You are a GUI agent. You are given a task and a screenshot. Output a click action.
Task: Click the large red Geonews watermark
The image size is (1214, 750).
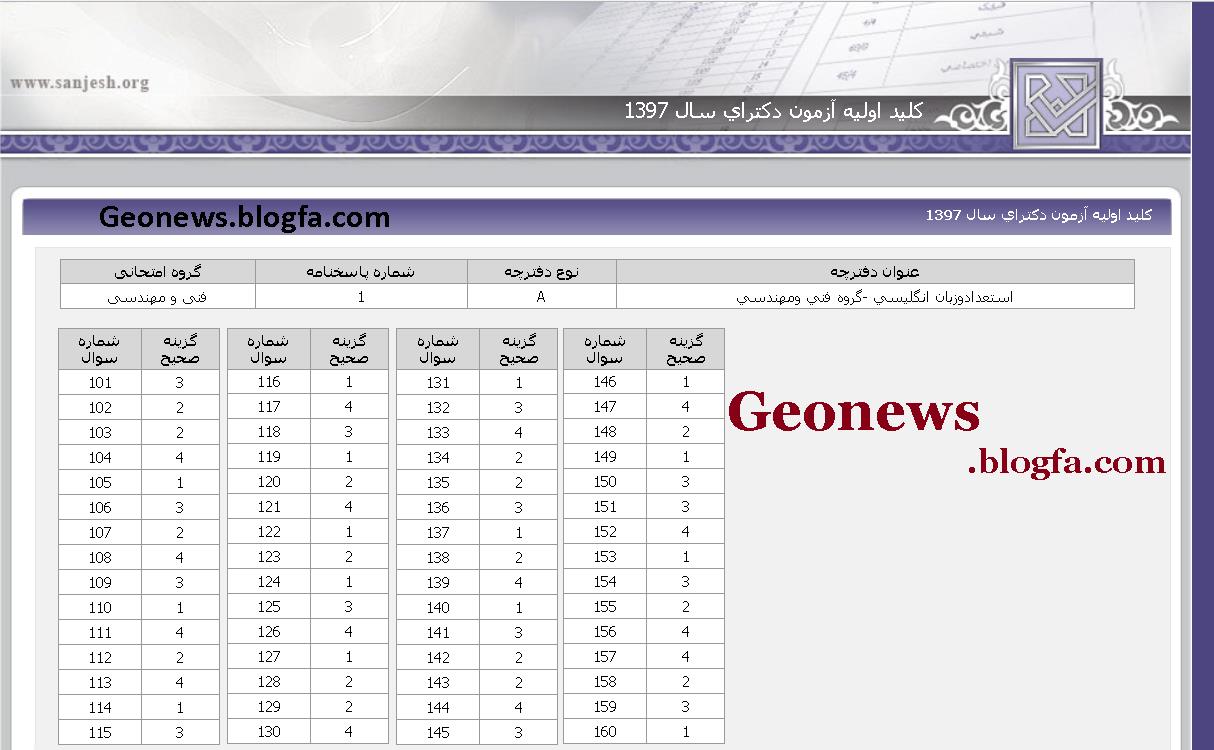[x=854, y=411]
